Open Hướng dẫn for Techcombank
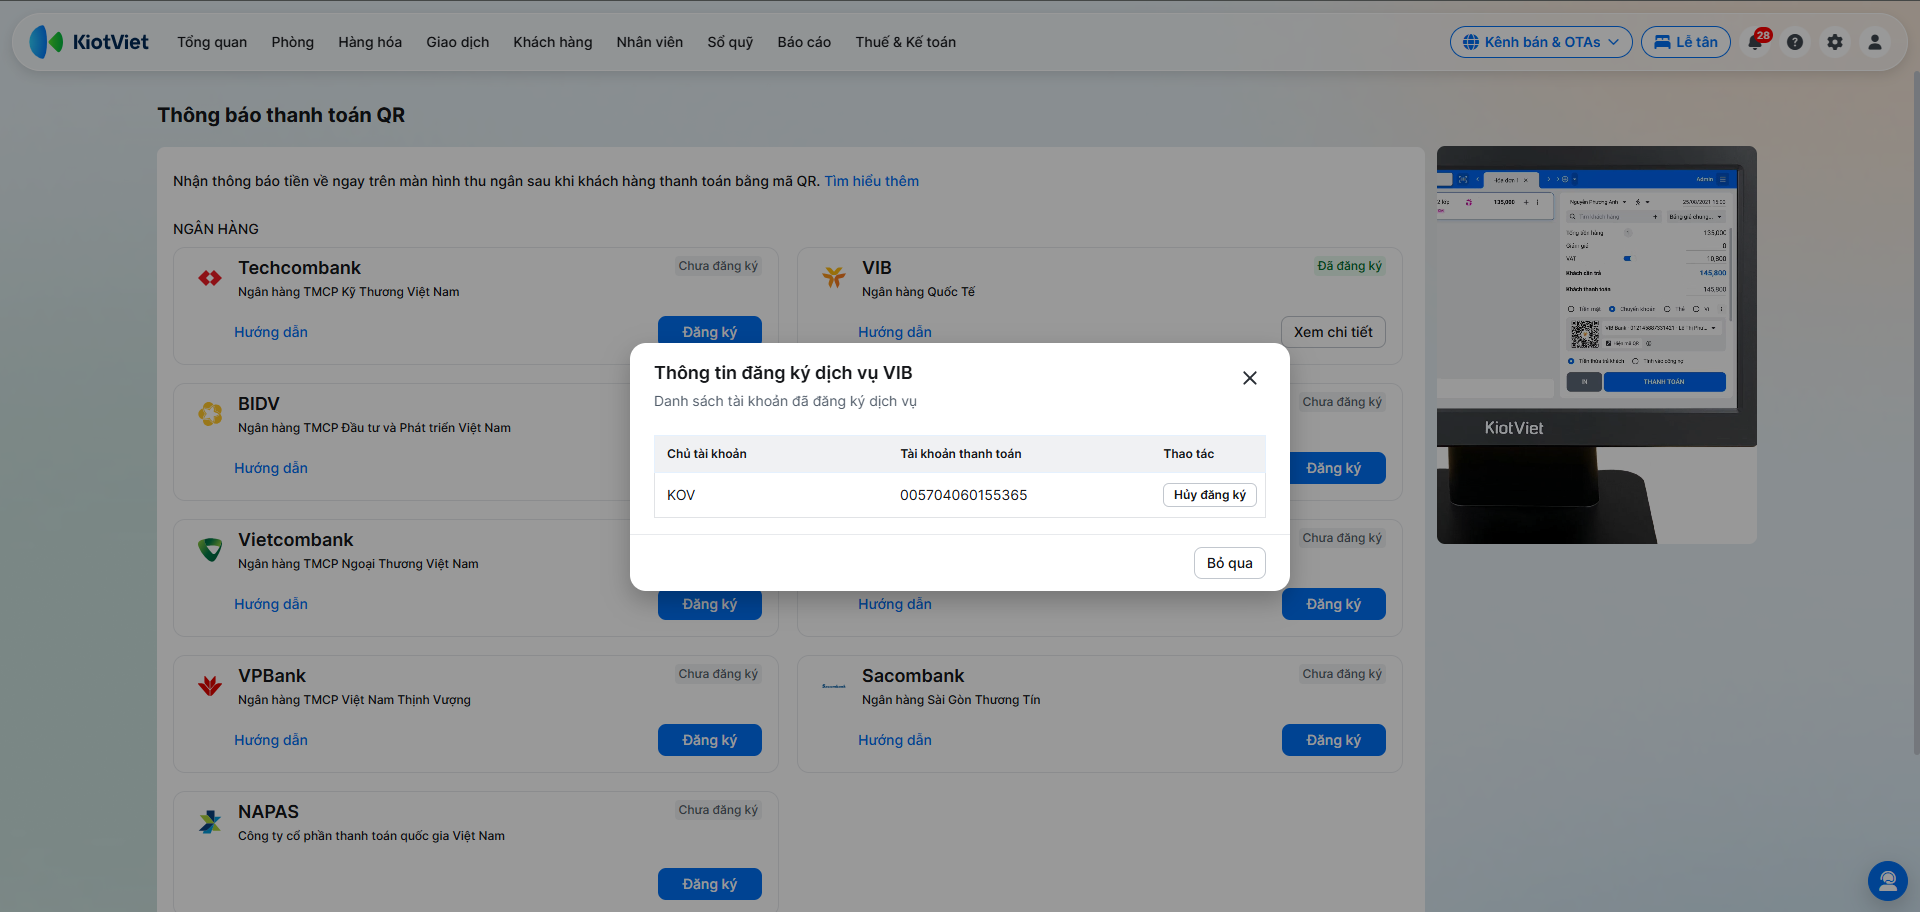 (x=271, y=332)
